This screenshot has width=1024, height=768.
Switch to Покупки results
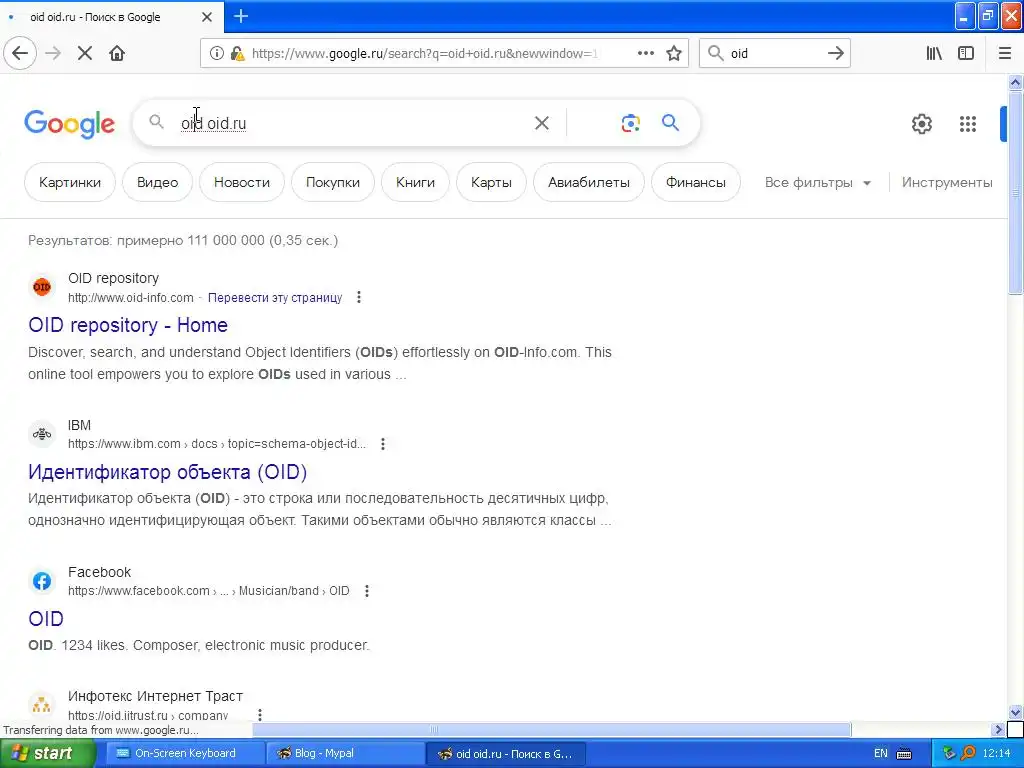333,182
